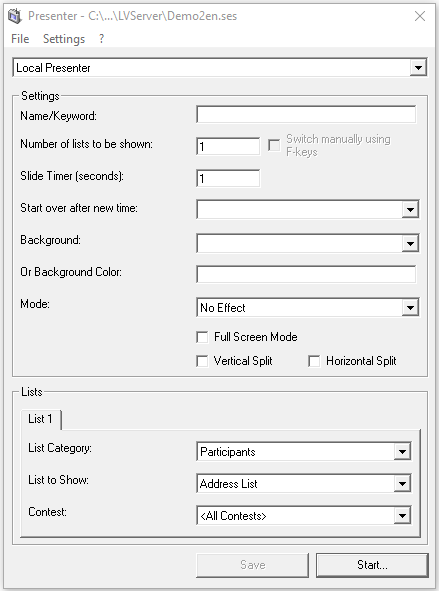Click the Start... button
Screen dimensions: 439x591
[x=372, y=565]
